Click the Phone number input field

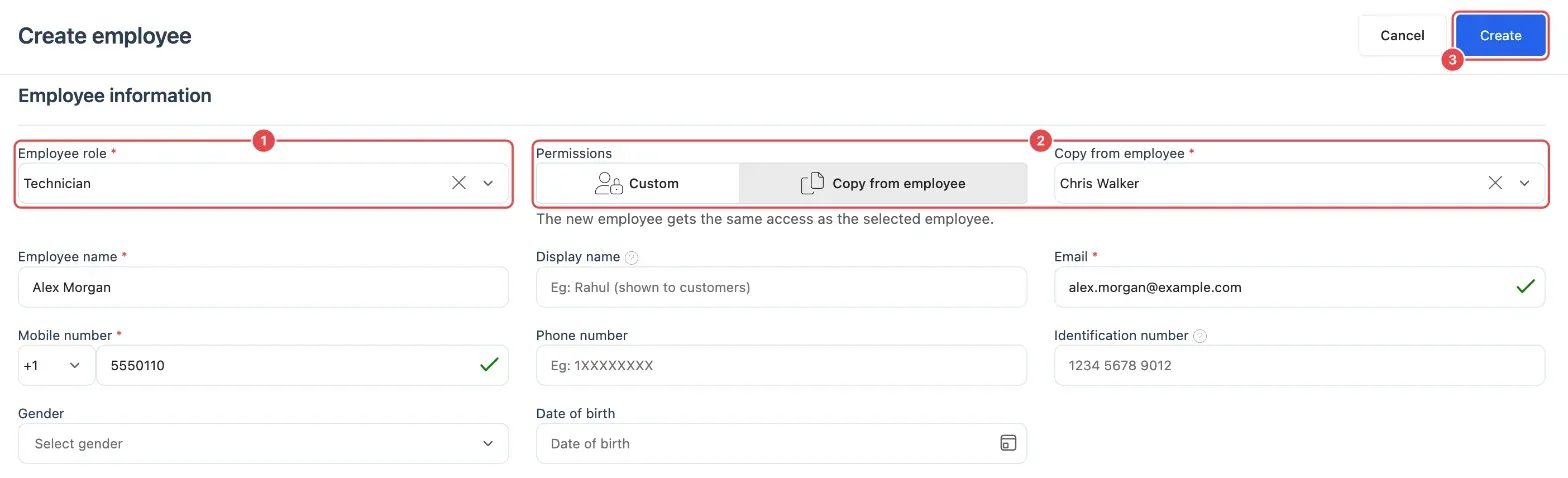point(781,365)
